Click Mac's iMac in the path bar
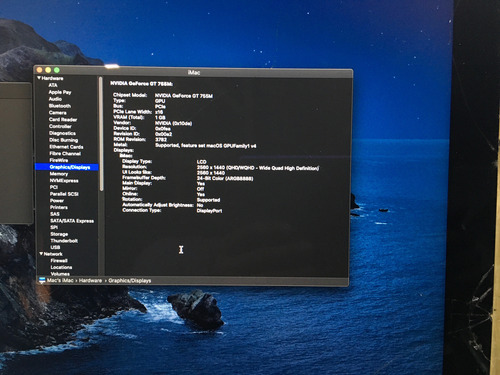This screenshot has height=375, width=500. (x=60, y=280)
